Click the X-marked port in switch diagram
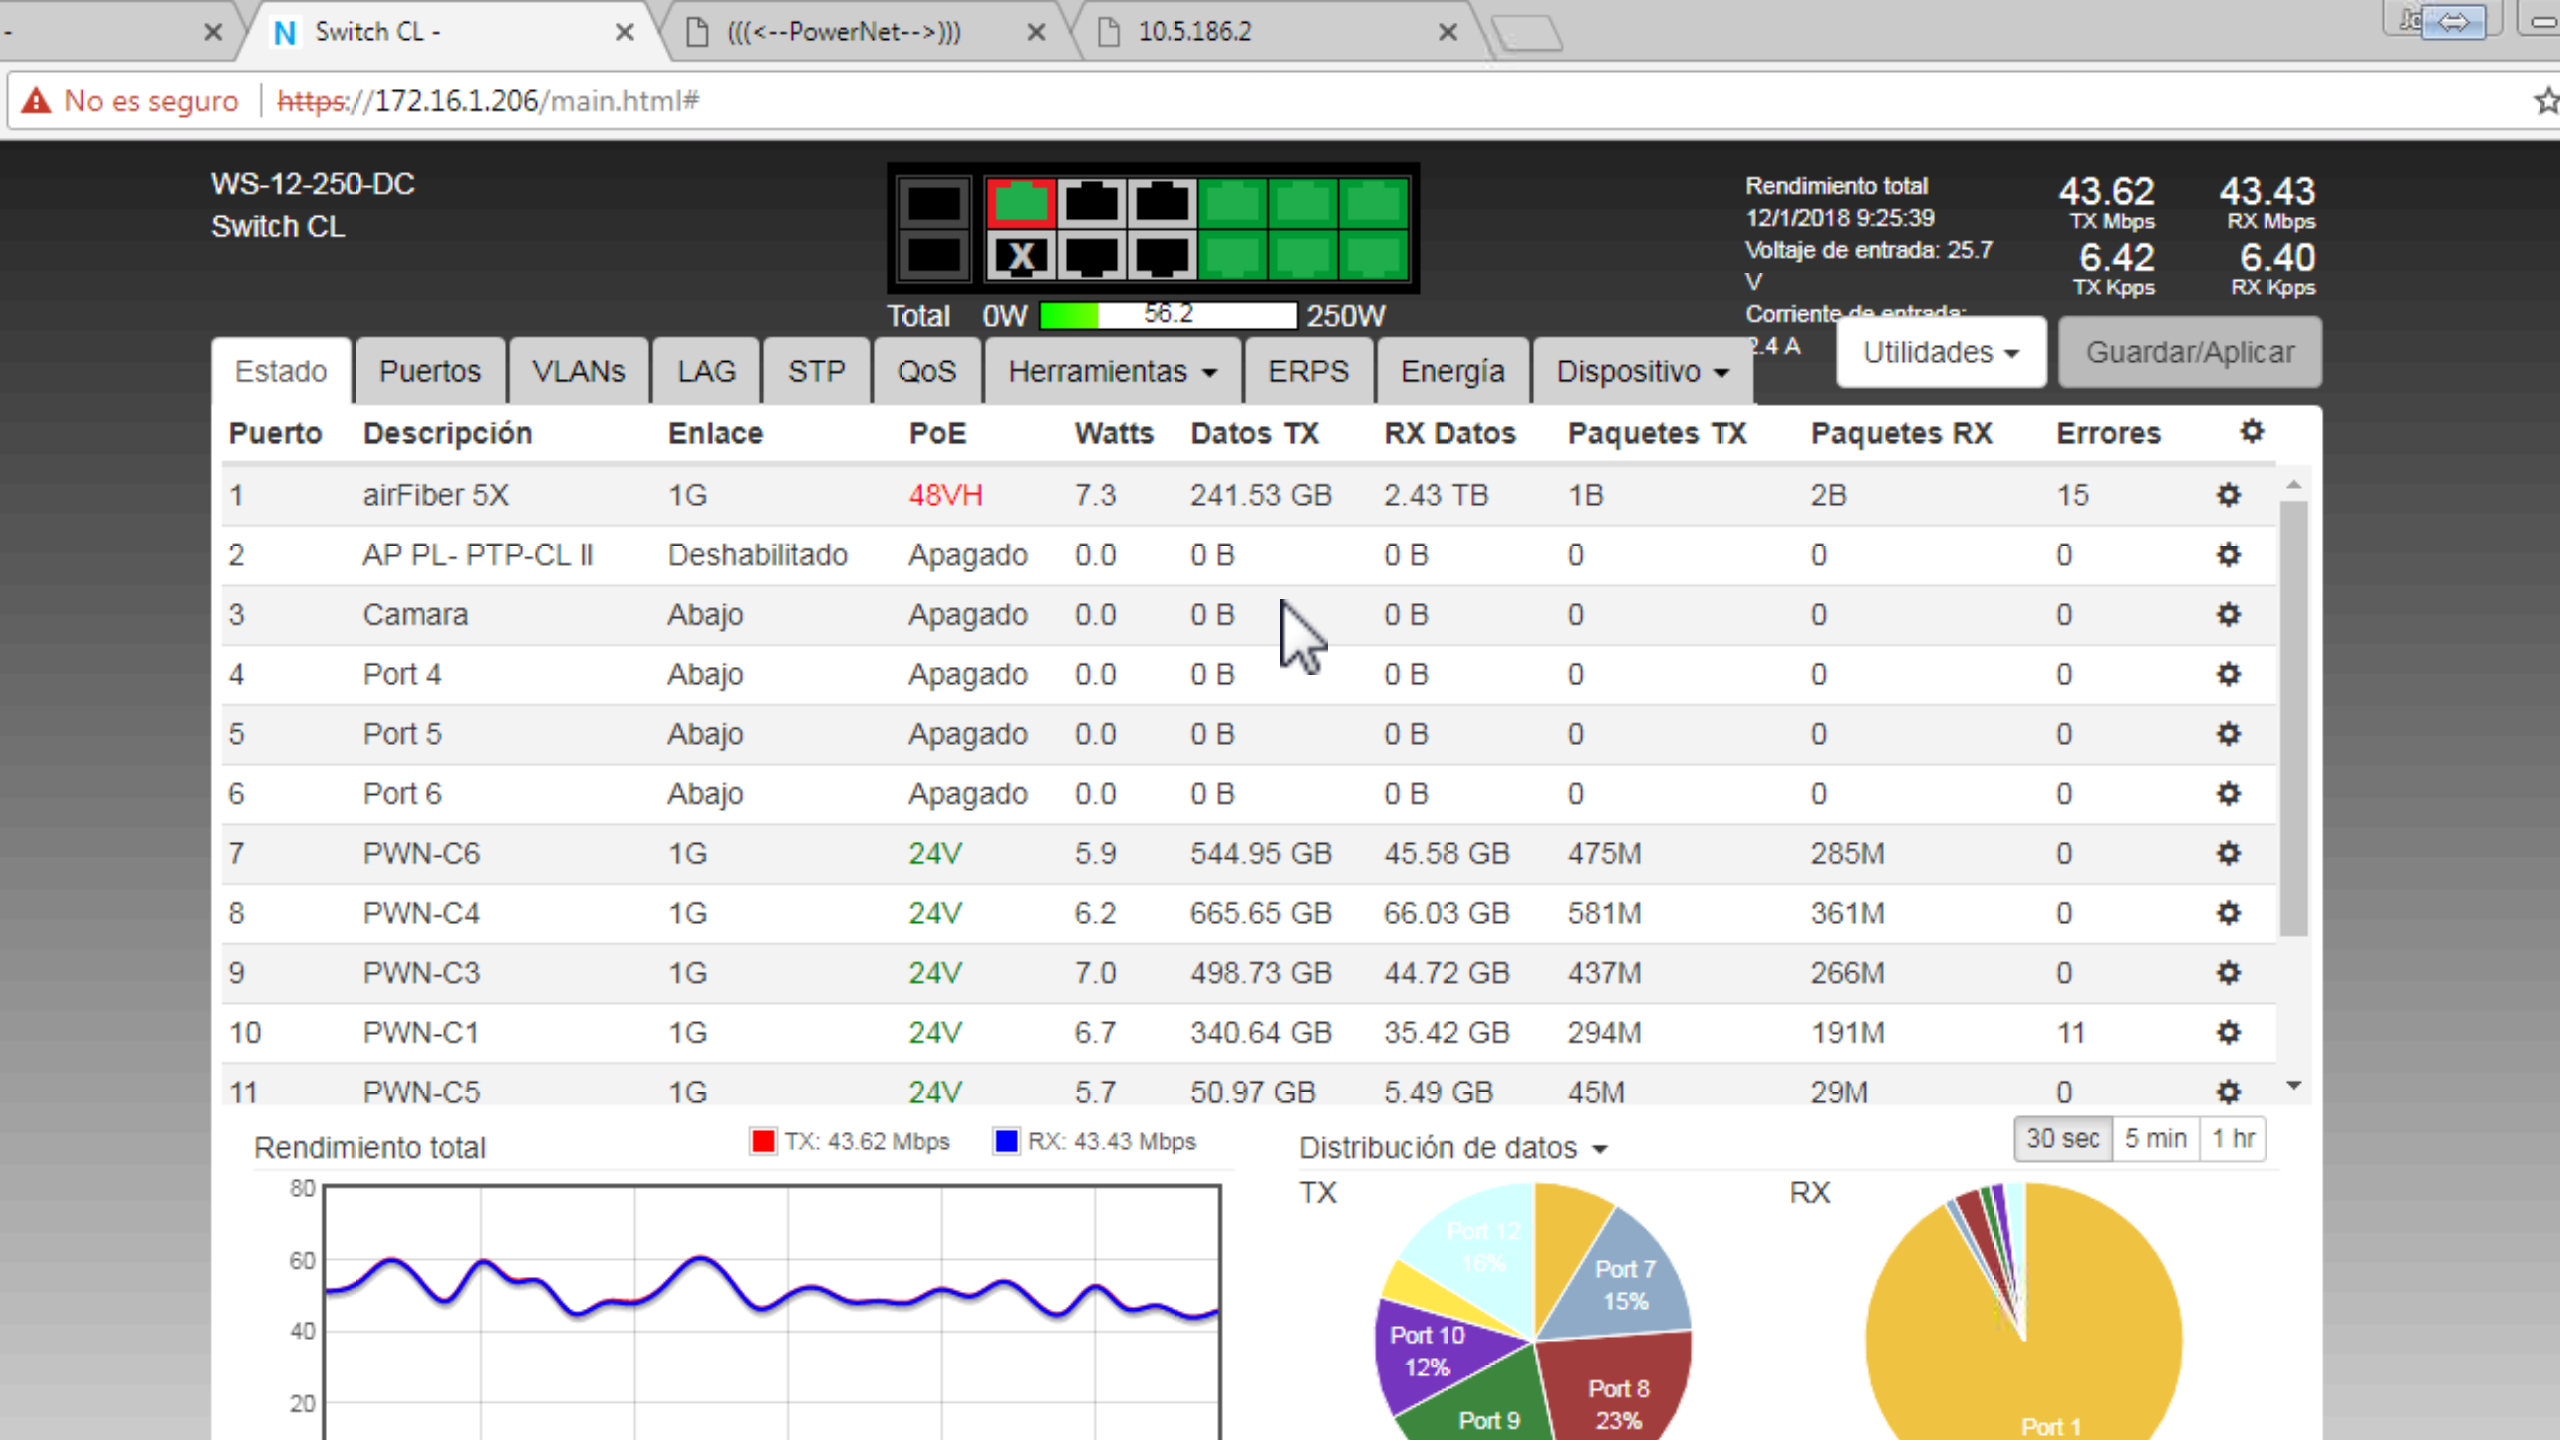Screen dimensions: 2560x1440 click(1020, 257)
